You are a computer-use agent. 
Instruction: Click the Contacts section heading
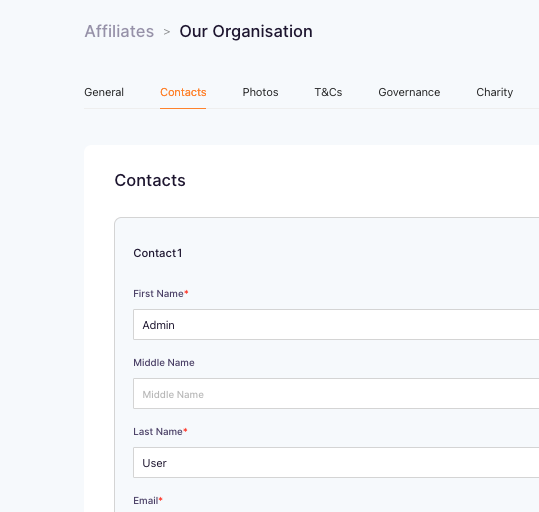pos(150,180)
